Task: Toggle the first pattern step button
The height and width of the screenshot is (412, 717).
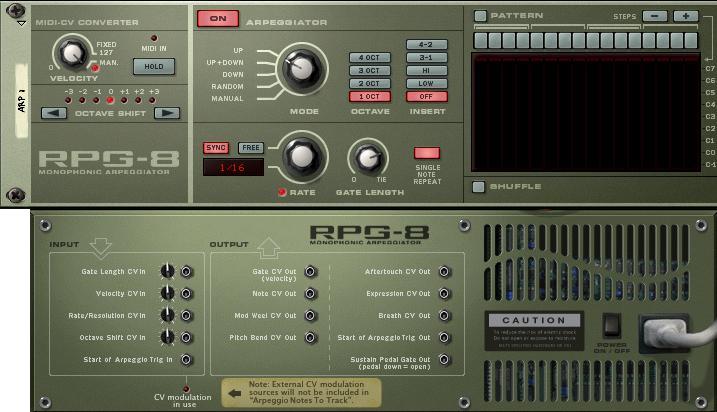Action: [481, 40]
